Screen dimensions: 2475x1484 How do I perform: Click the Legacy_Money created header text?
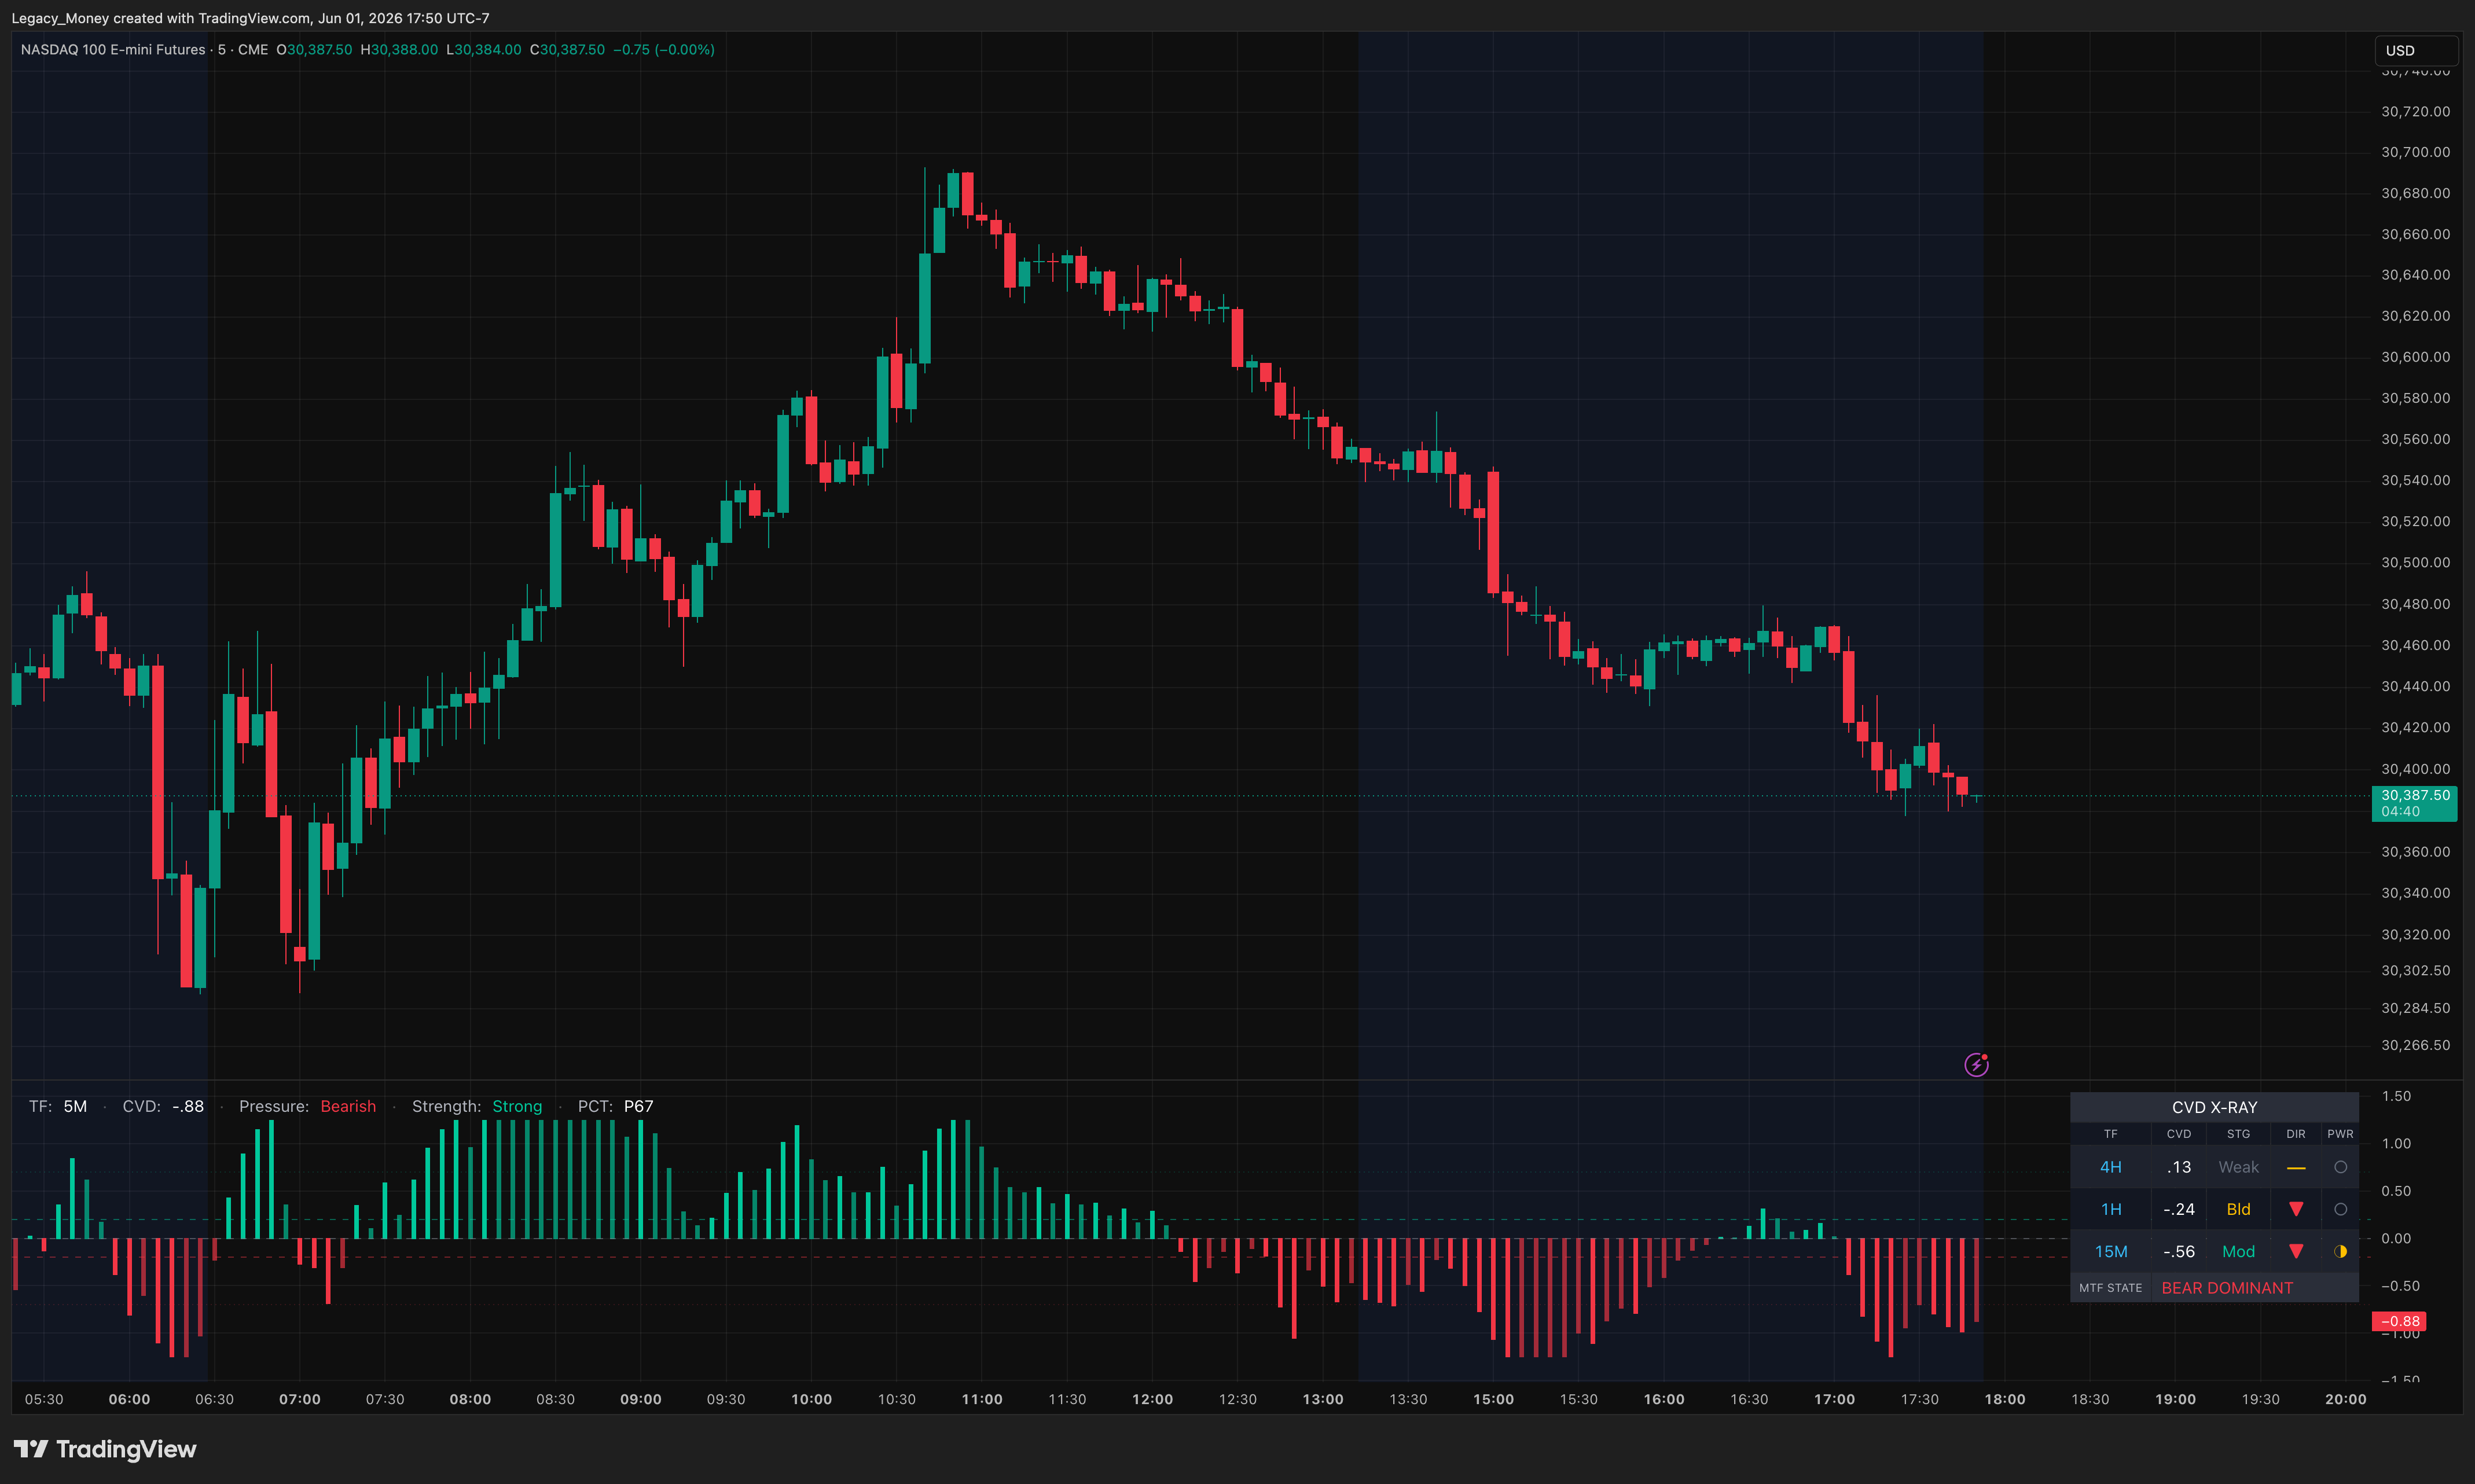[x=251, y=18]
